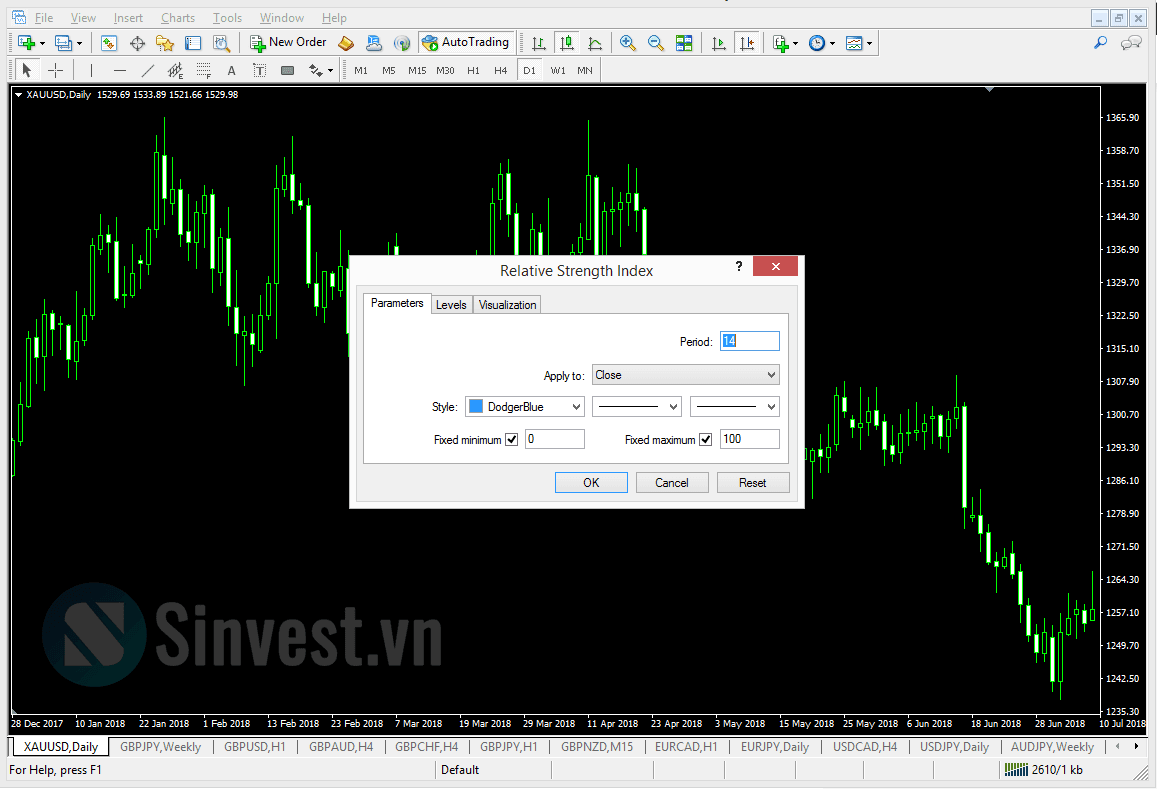Screen dimensions: 1157x789
Task: Select the text A tool
Action: click(x=232, y=71)
